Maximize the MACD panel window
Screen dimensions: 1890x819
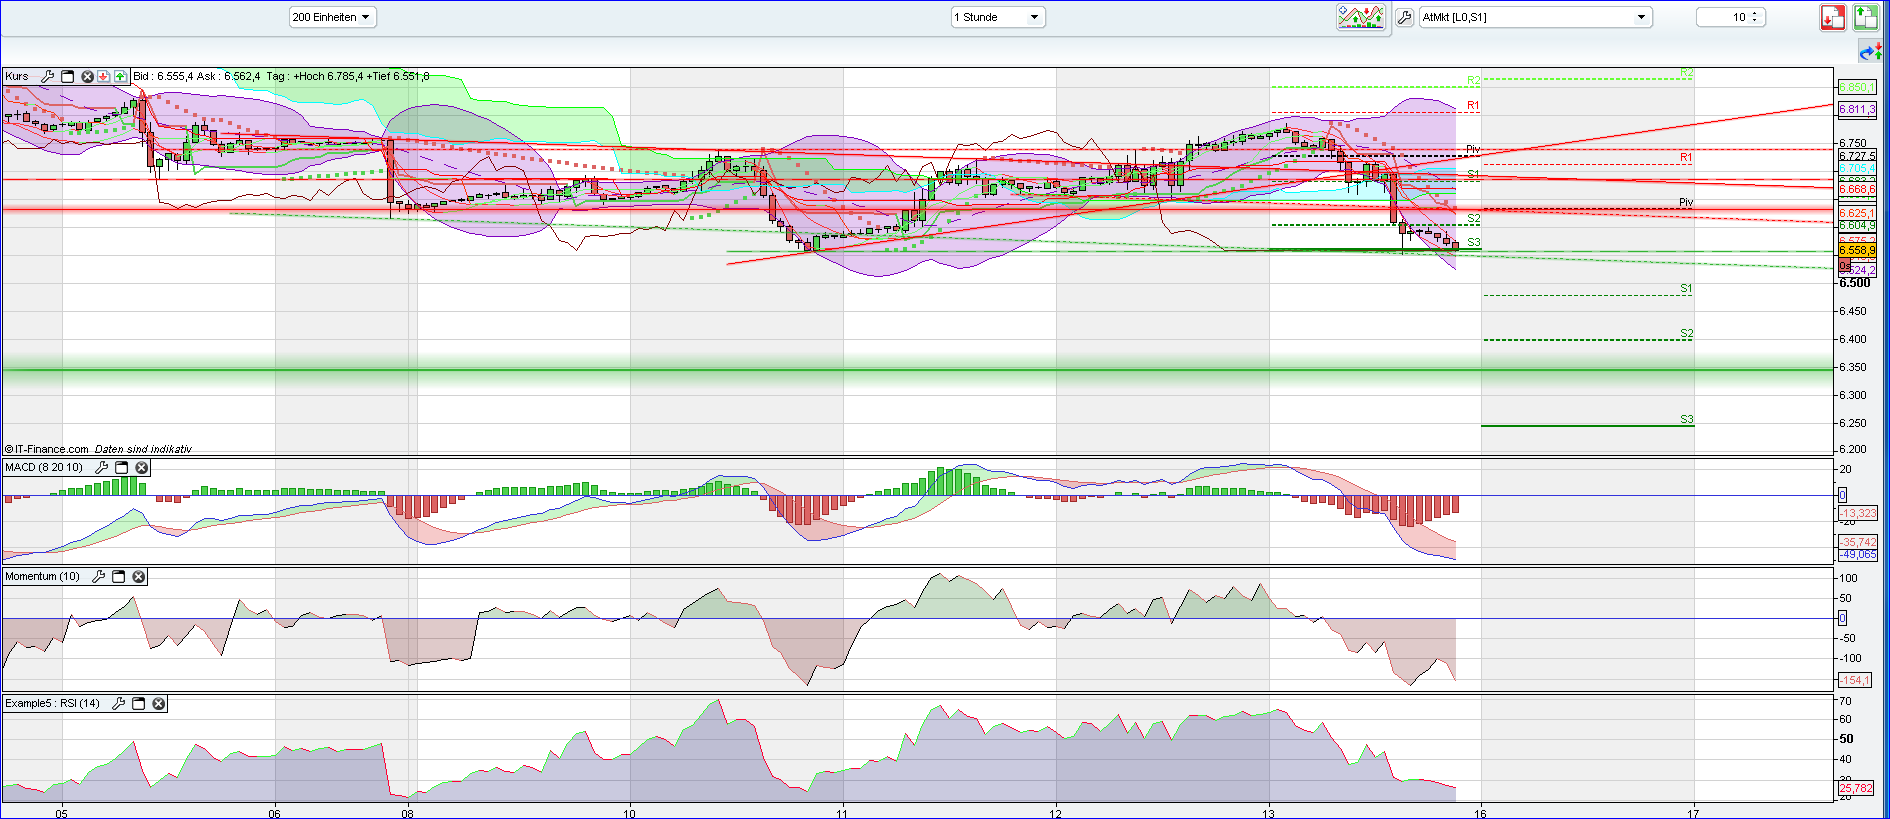point(122,467)
